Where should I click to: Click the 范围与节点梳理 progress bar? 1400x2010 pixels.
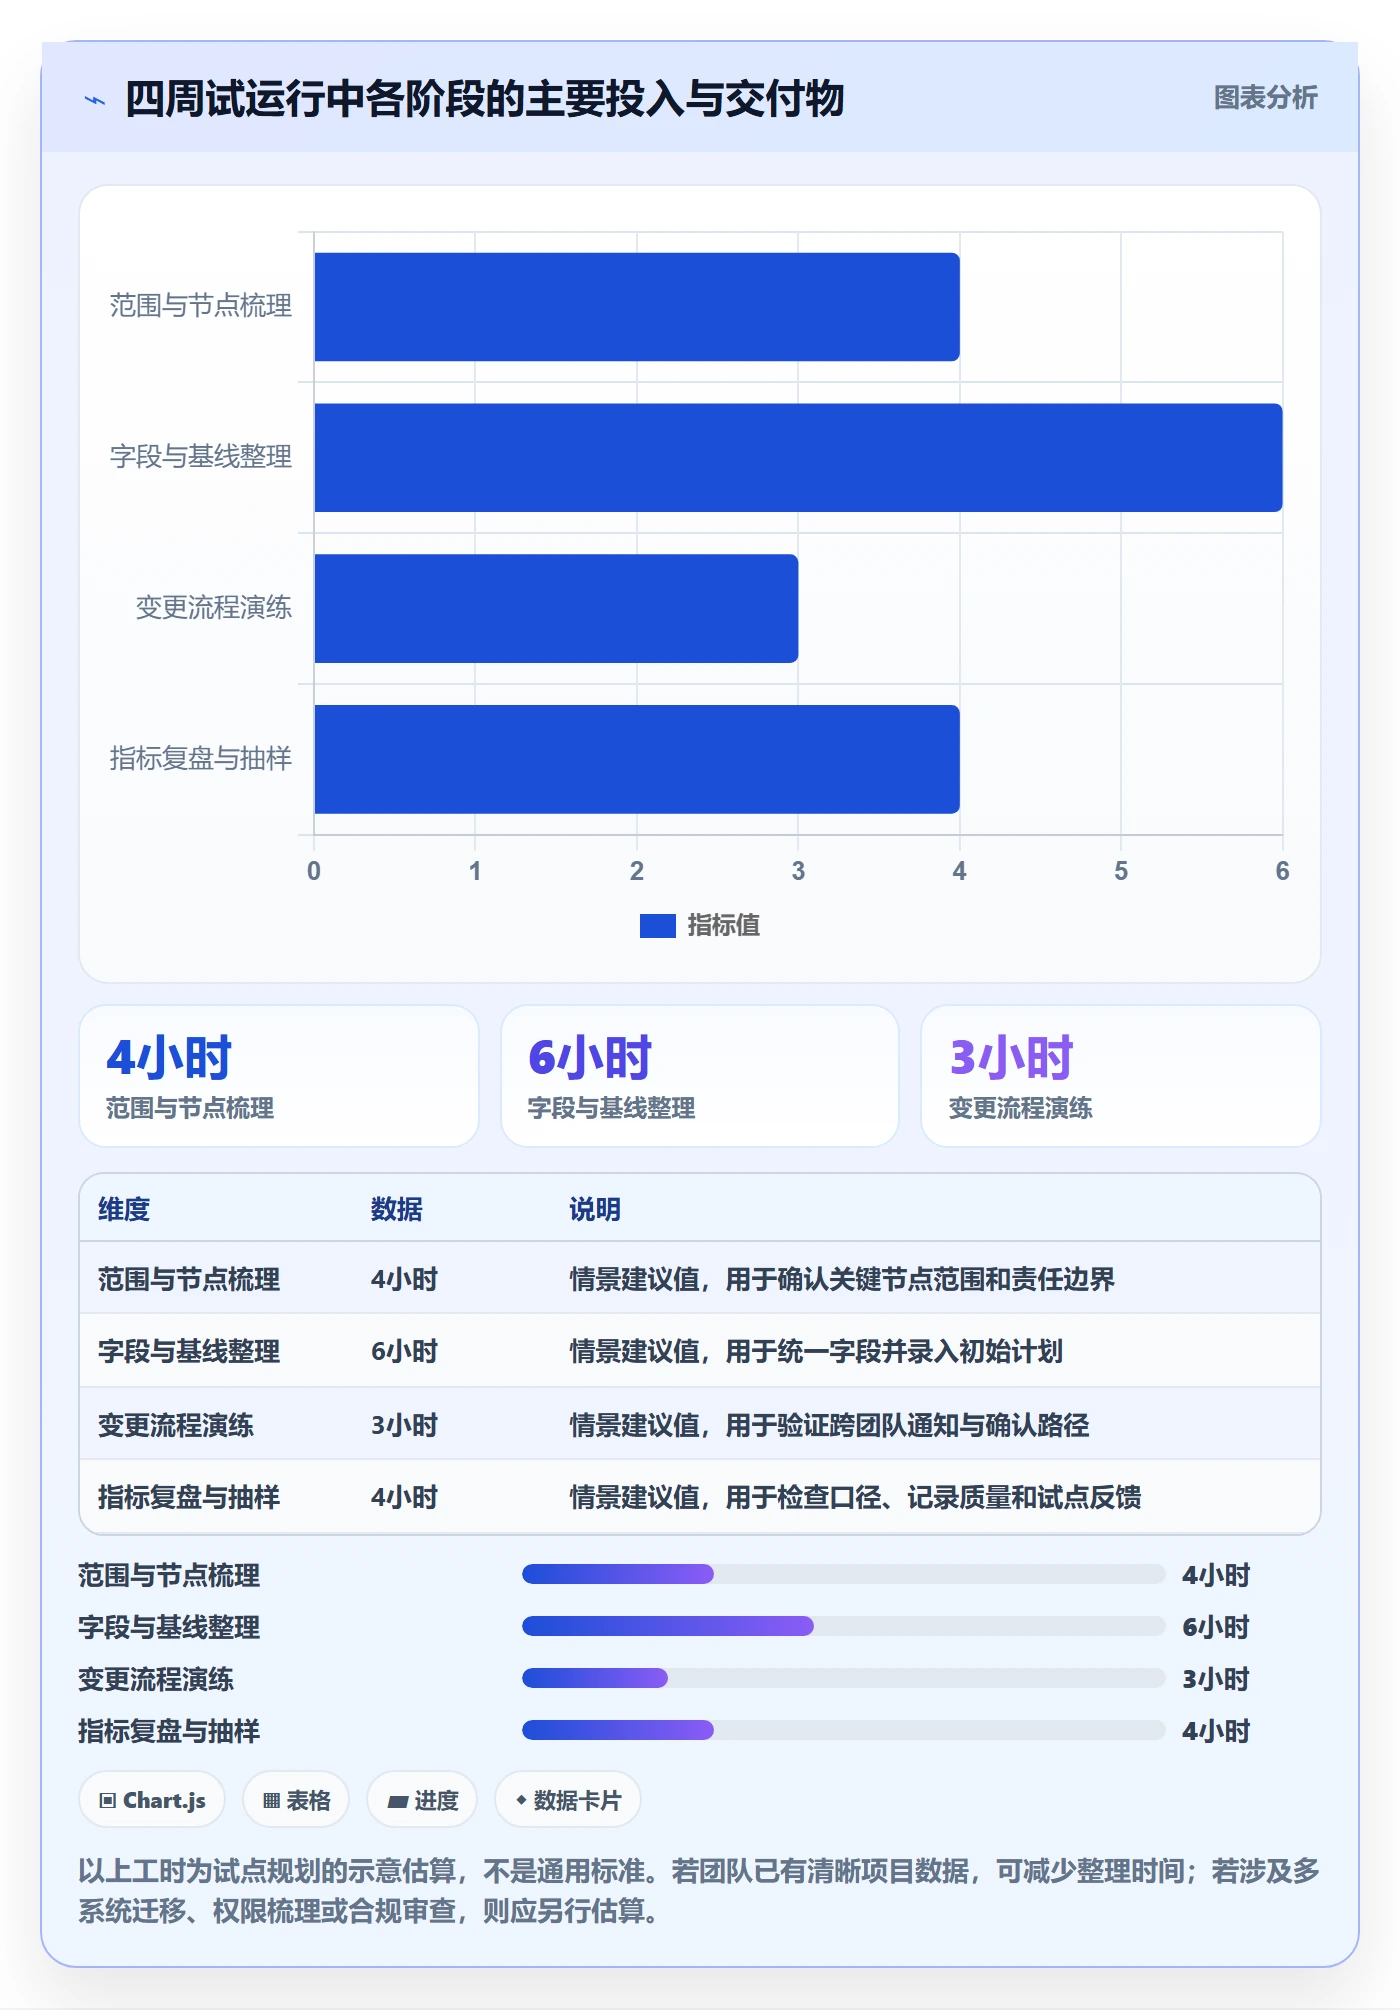click(x=843, y=1574)
